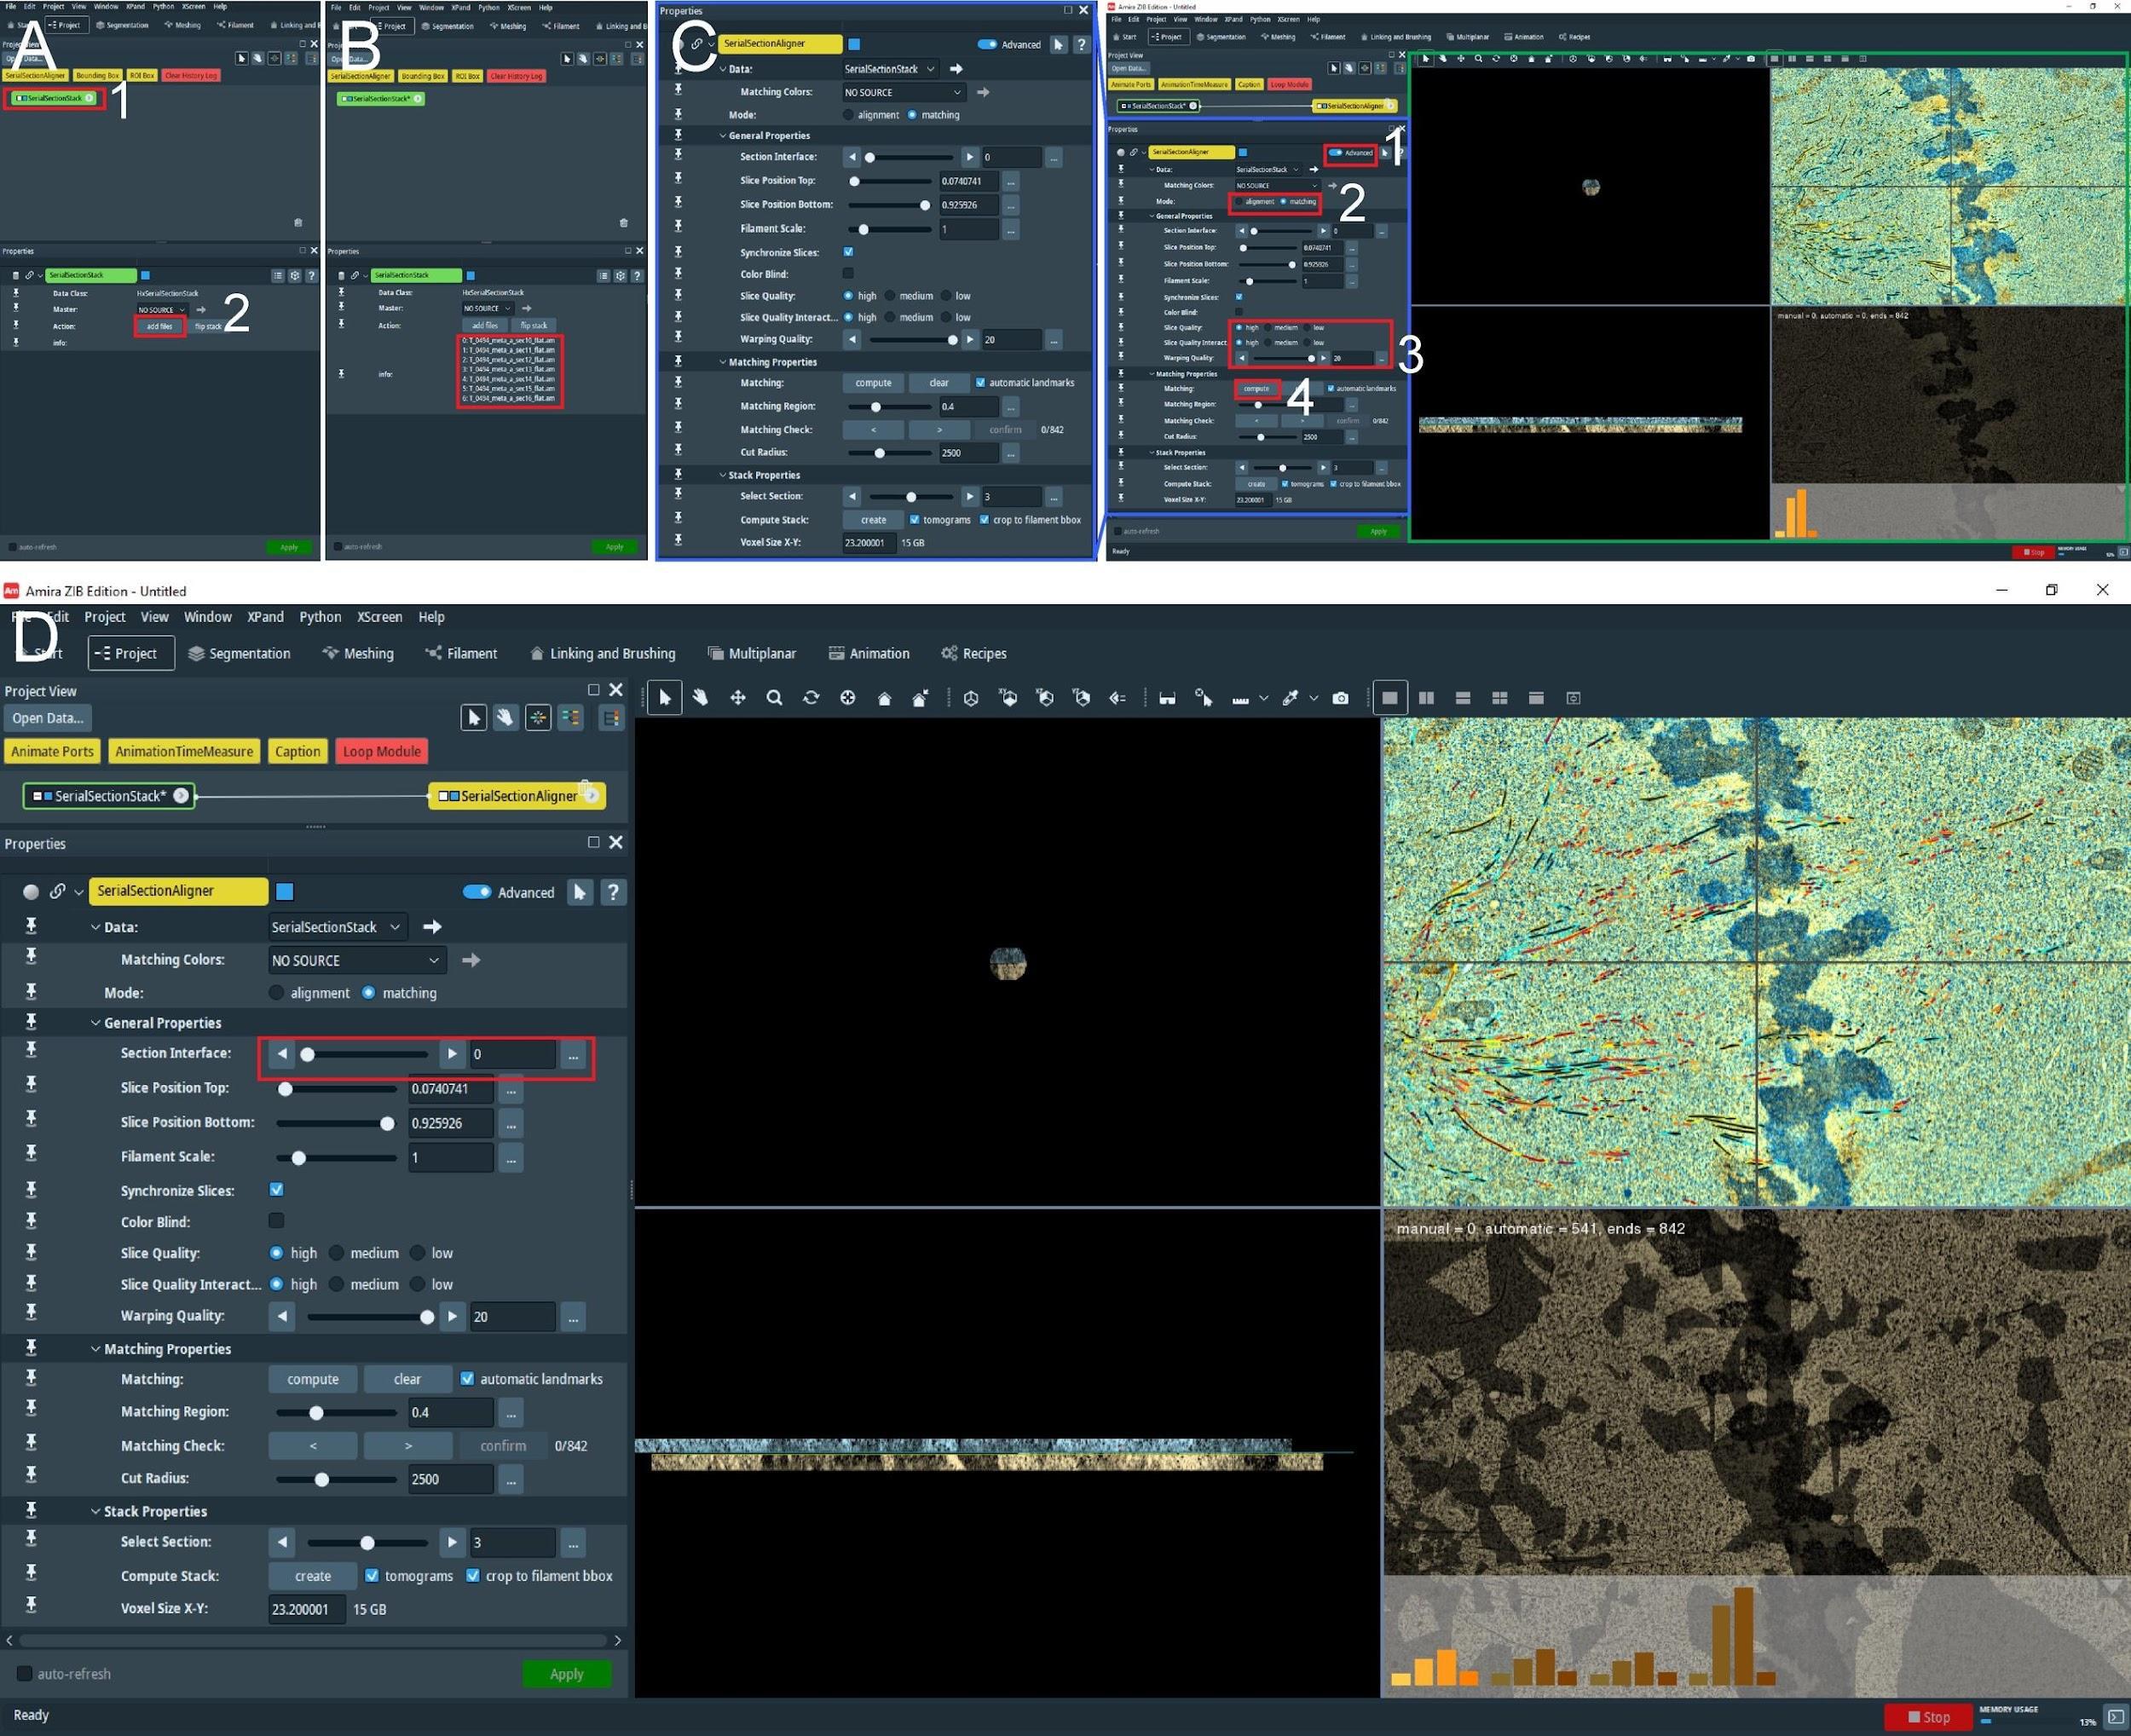Select the hand Trackball tool in panel D viewer toolbar
Viewport: 2131px width, 1736px height.
click(x=701, y=698)
